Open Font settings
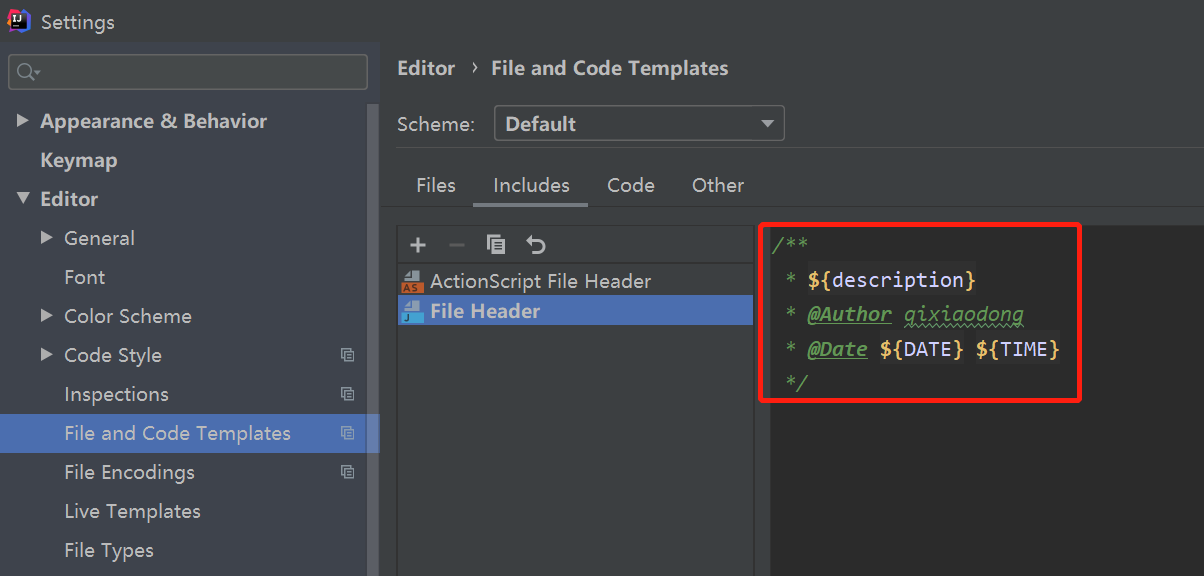This screenshot has height=576, width=1204. tap(85, 277)
